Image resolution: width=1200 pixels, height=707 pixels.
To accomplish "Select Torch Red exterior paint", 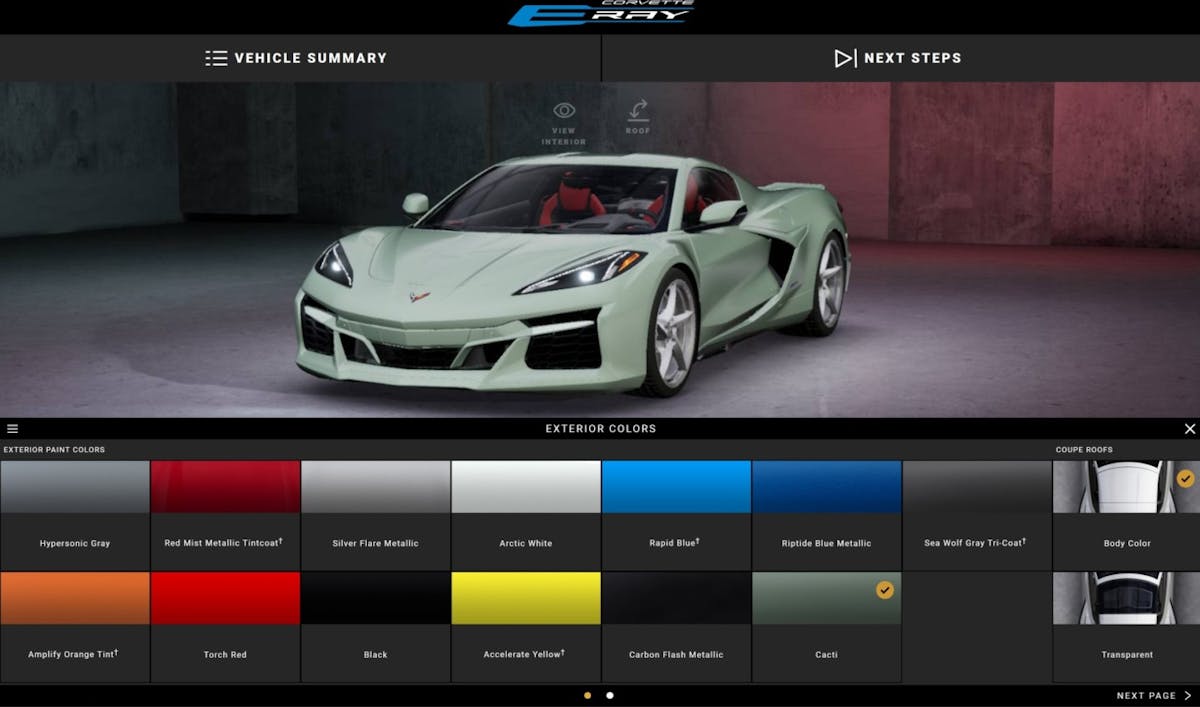I will (x=225, y=626).
